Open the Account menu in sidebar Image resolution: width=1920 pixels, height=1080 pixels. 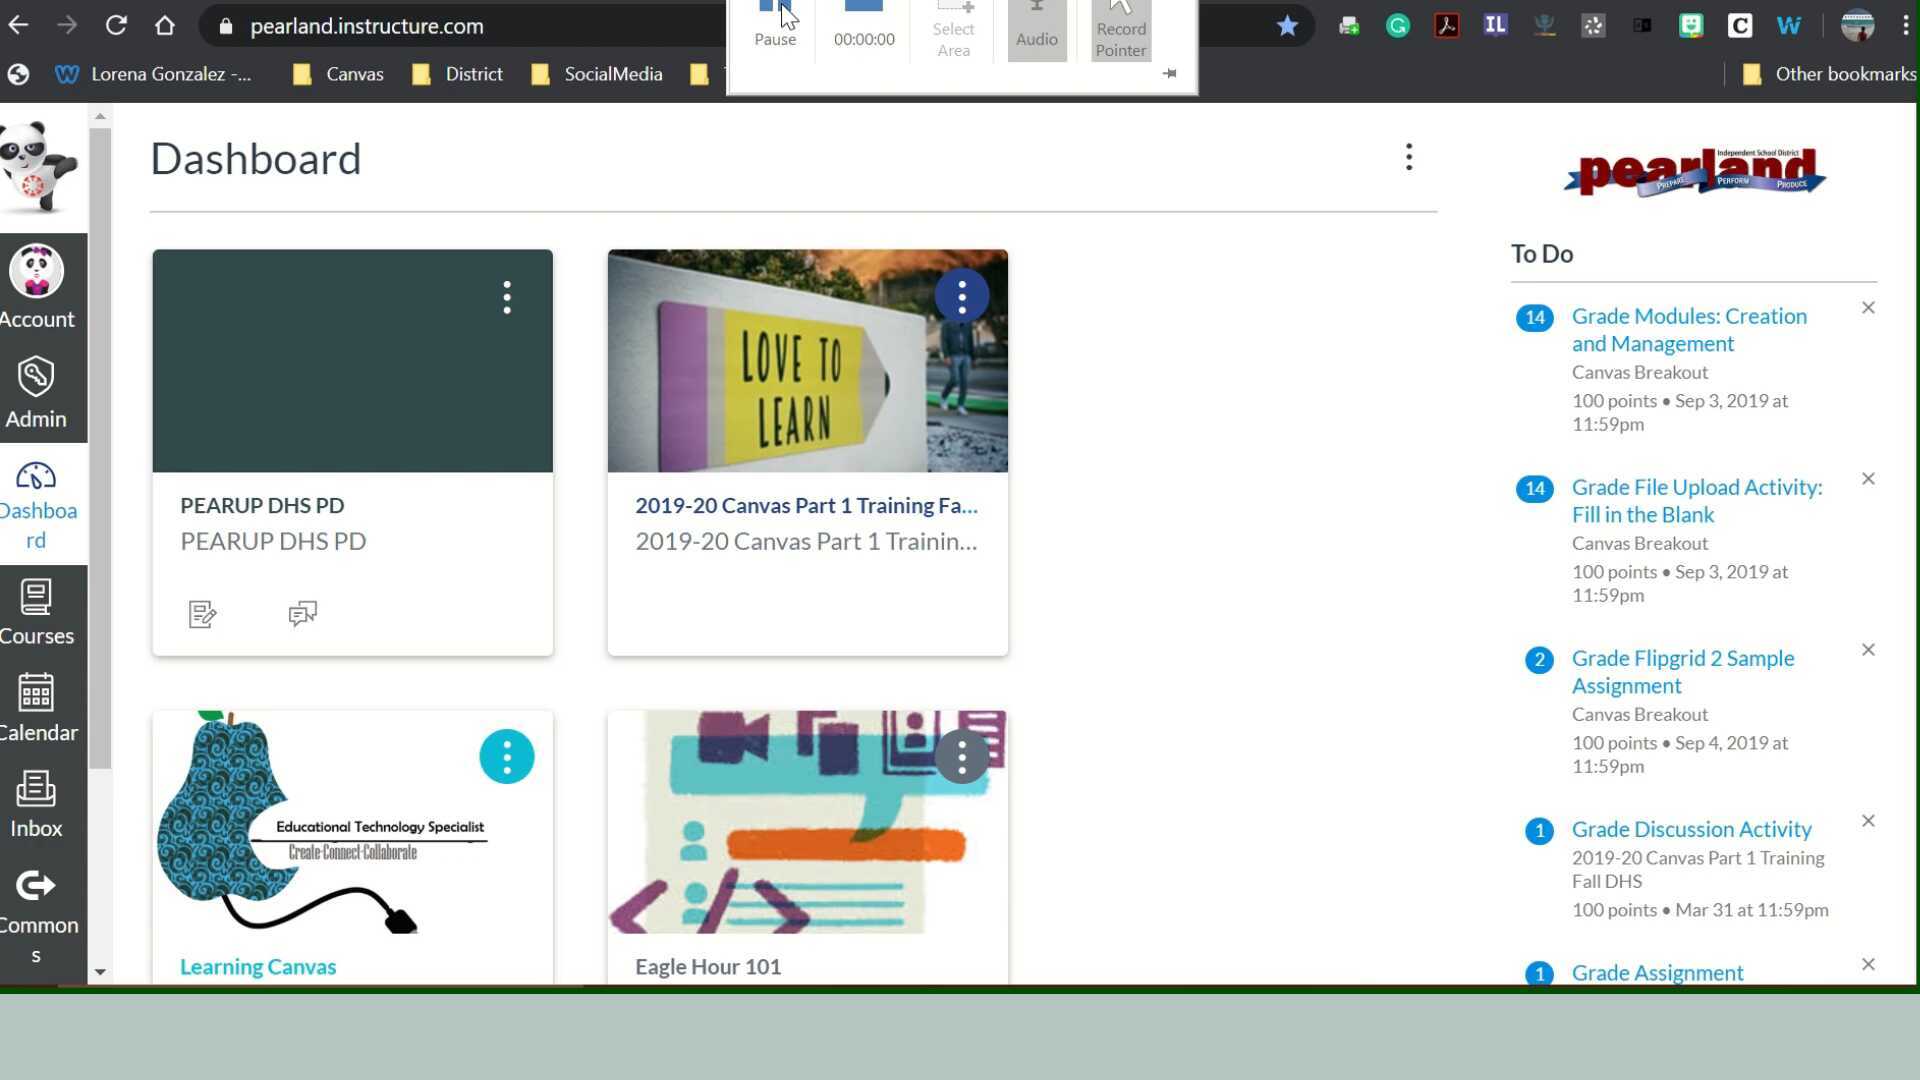(37, 287)
